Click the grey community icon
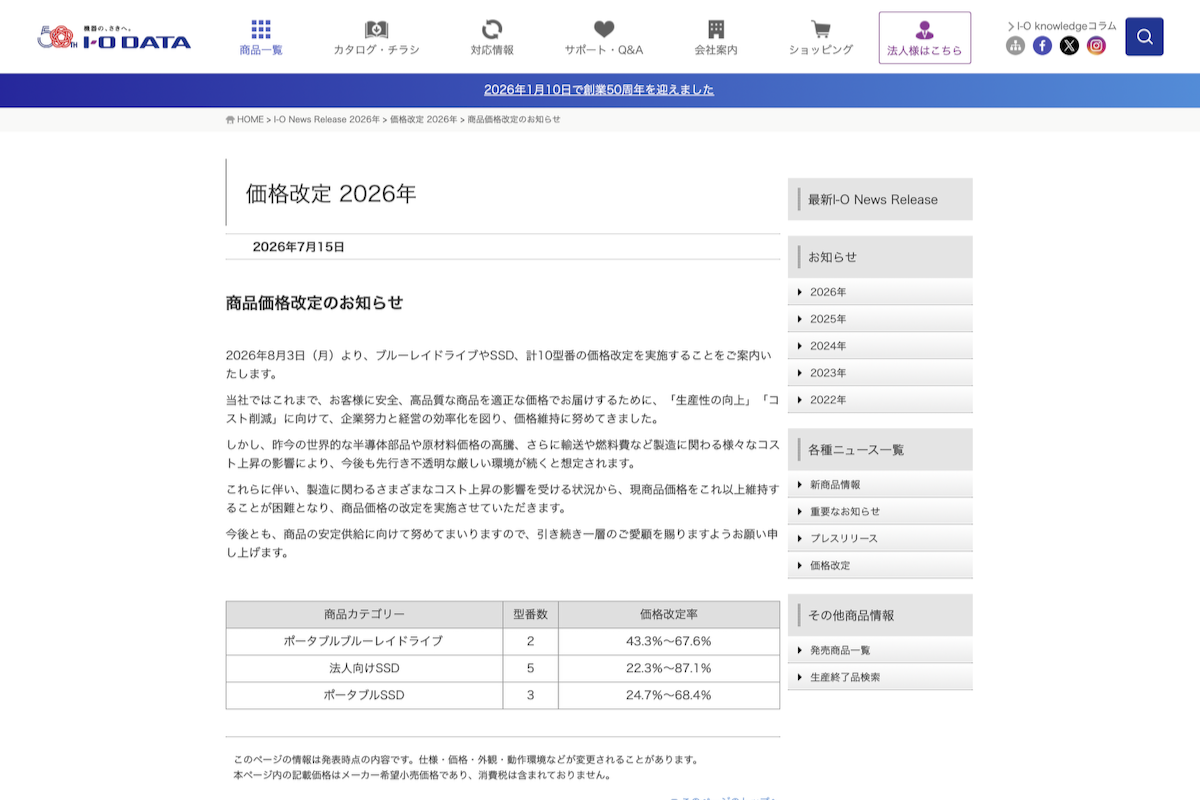This screenshot has height=800, width=1200. click(x=1016, y=45)
